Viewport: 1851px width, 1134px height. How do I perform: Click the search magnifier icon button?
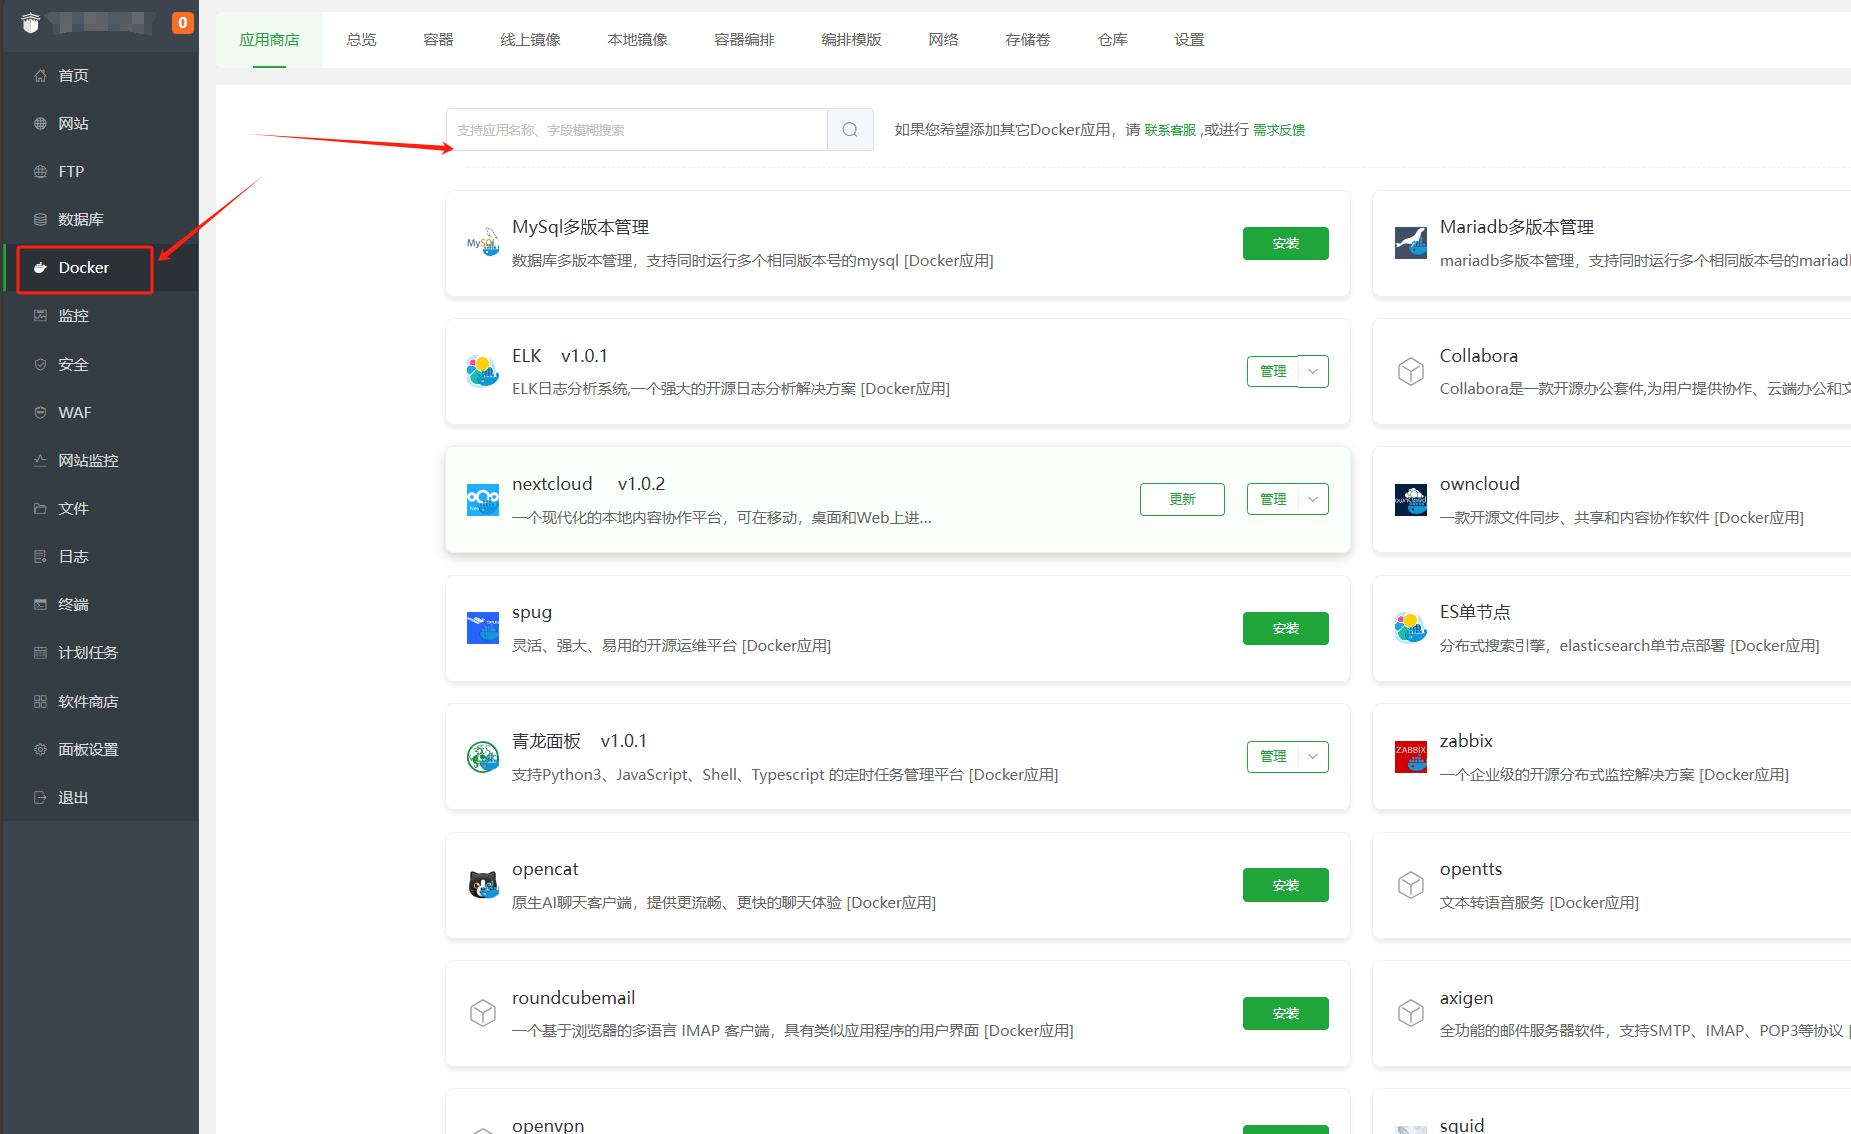point(850,130)
